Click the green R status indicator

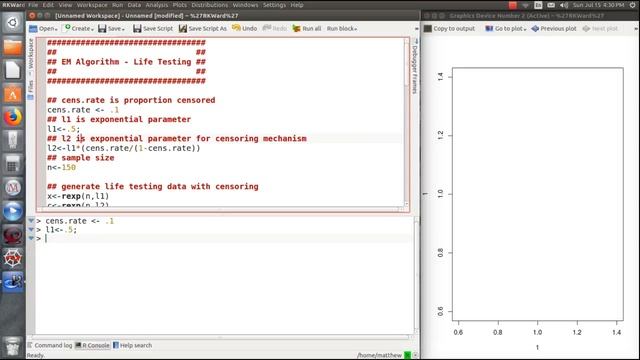407,356
